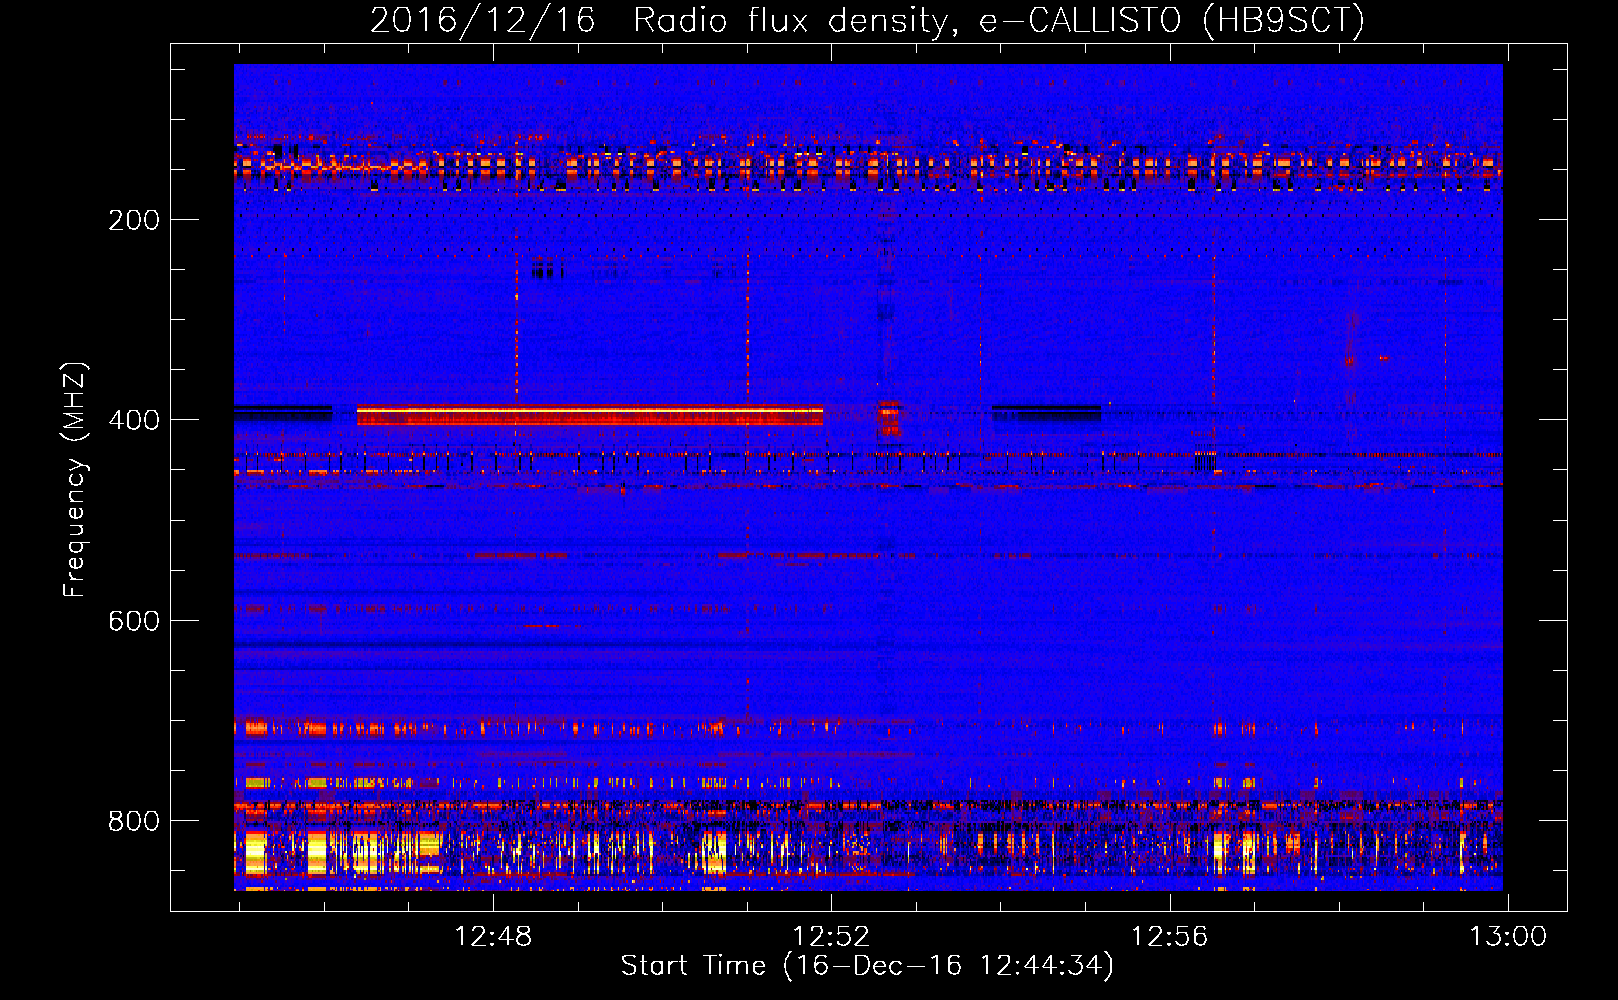Click the 13:00 time tick label
Viewport: 1618px width, 1000px height.
[x=1507, y=937]
